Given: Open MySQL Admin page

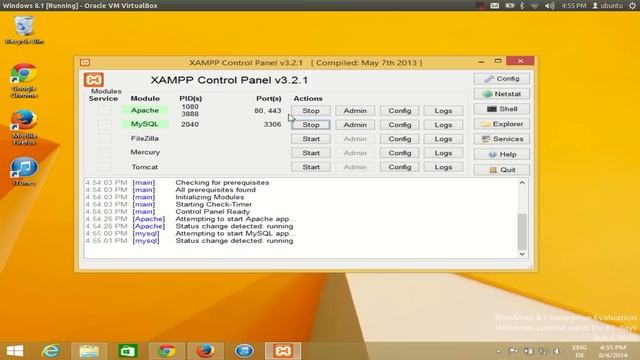Looking at the screenshot, I should [355, 124].
